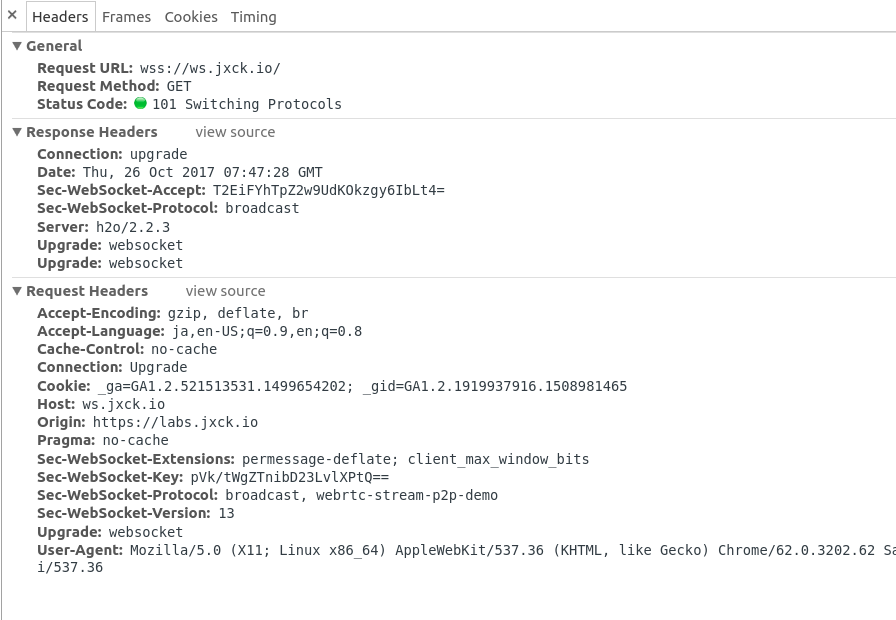896x620 pixels.
Task: View source of Request Headers
Action: 225,291
